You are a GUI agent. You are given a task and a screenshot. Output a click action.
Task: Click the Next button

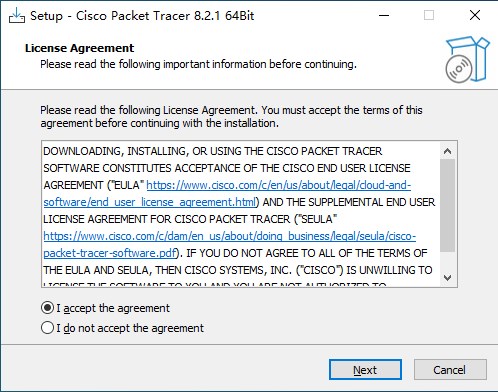365,370
